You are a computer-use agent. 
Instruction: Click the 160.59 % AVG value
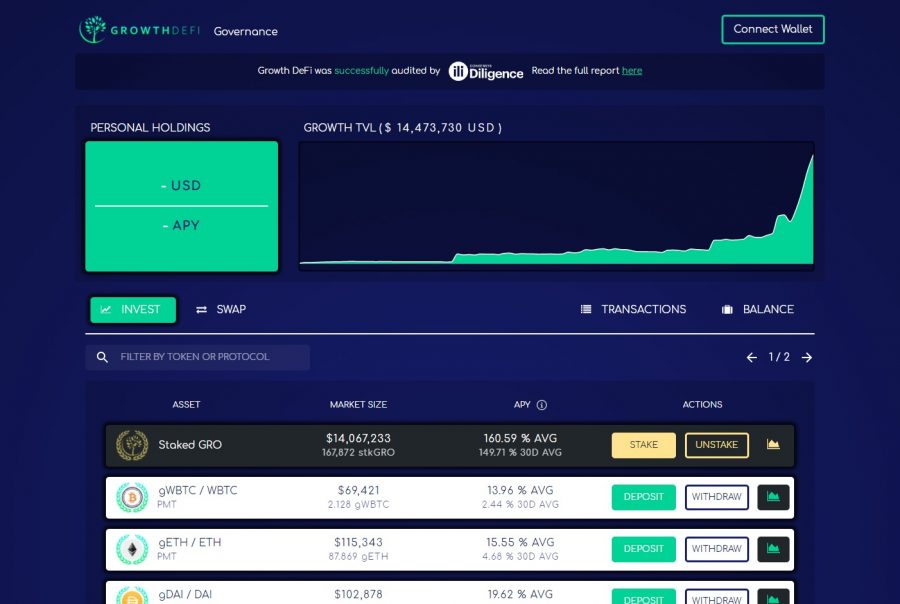[x=520, y=439]
